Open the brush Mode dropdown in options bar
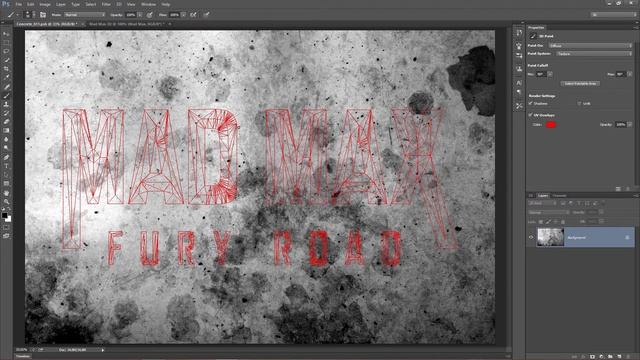640x360 pixels. [x=84, y=15]
